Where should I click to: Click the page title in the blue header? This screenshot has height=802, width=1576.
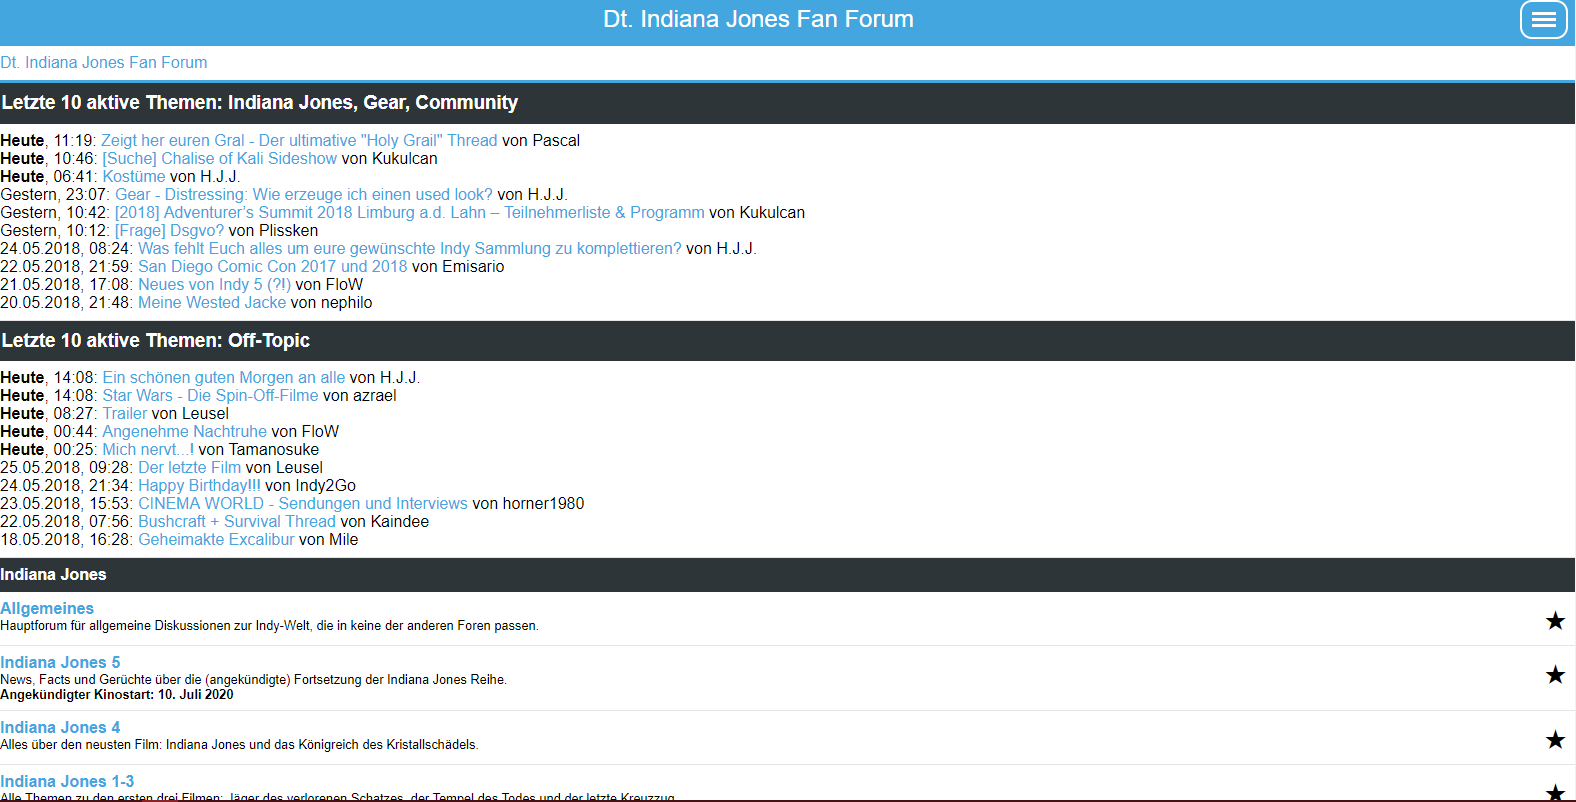pos(758,19)
